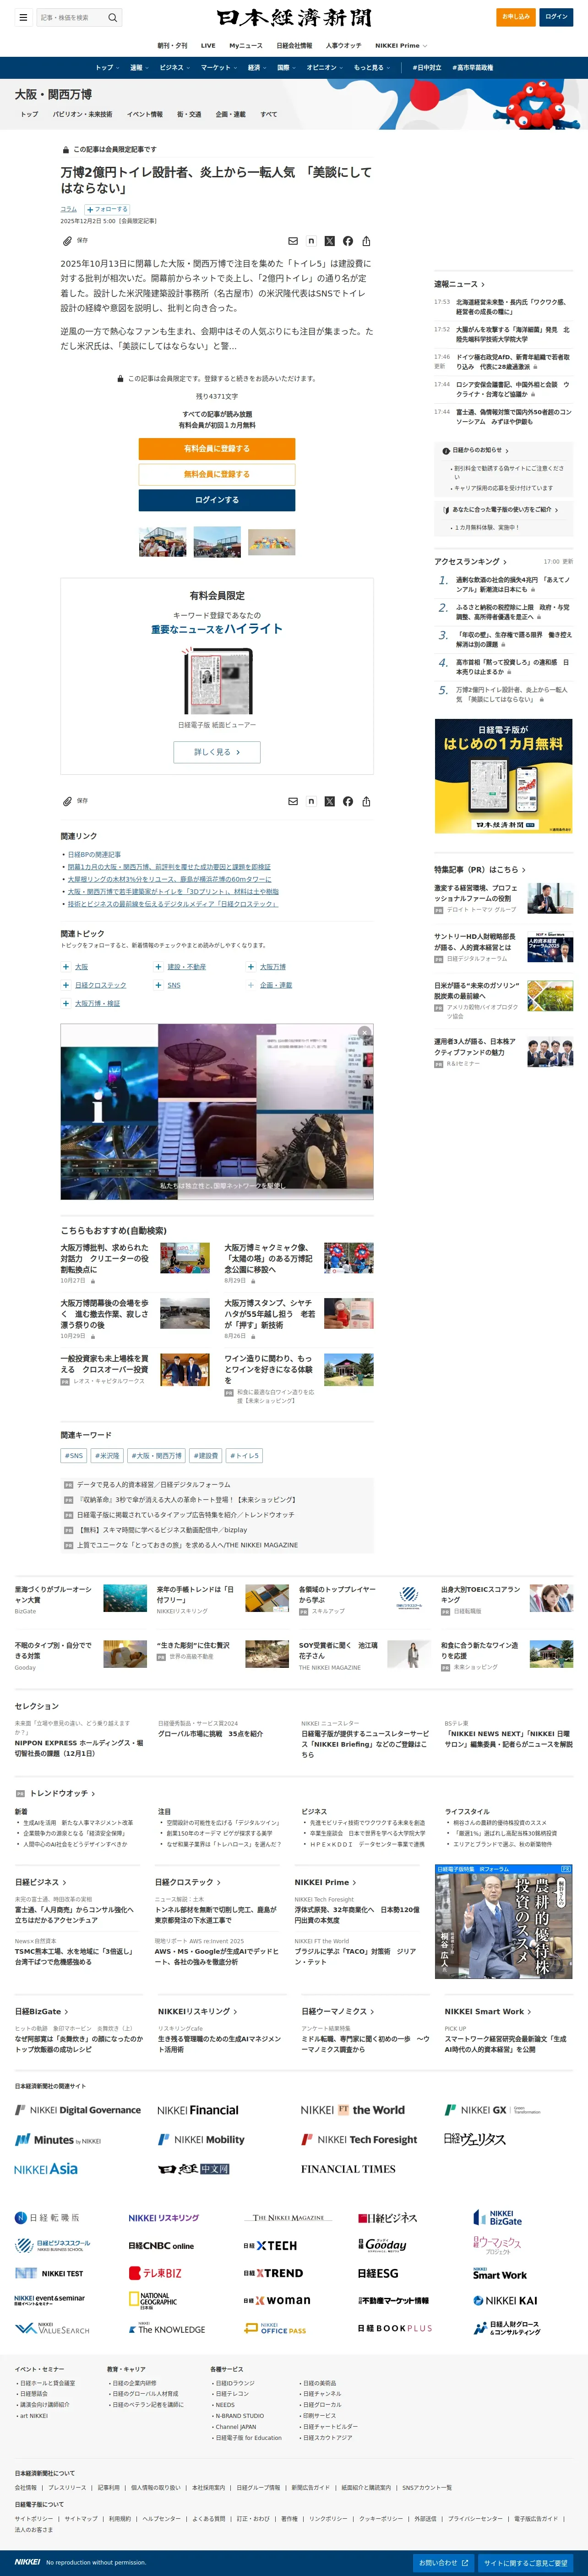This screenshot has width=588, height=2576.
Task: Open the NIKKEI Asia logo link
Action: coord(46,2169)
